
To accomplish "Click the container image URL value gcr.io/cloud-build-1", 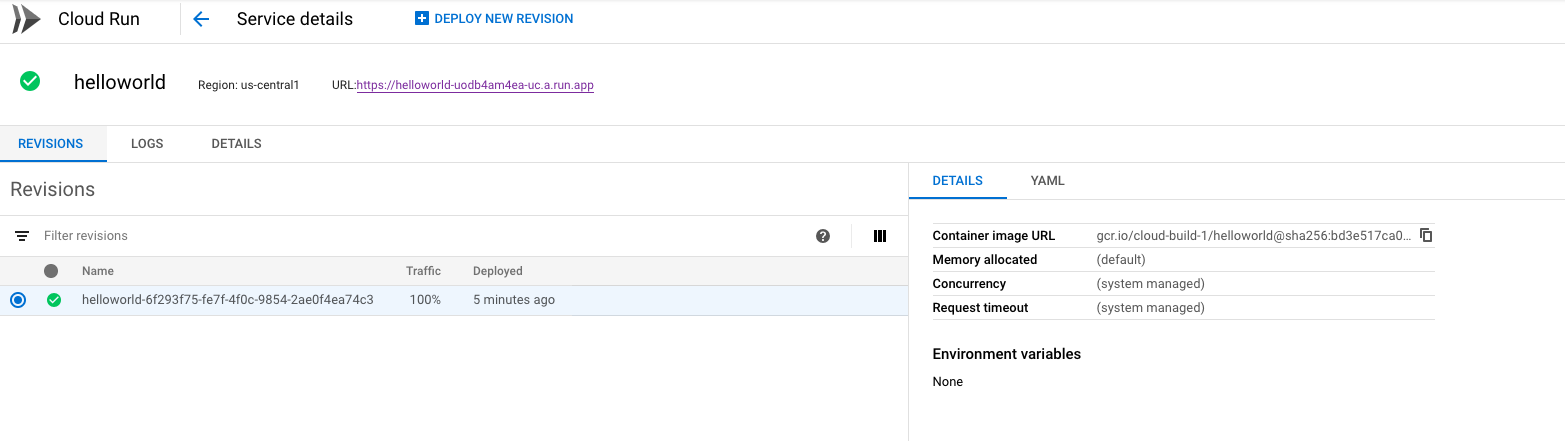I will point(1254,236).
